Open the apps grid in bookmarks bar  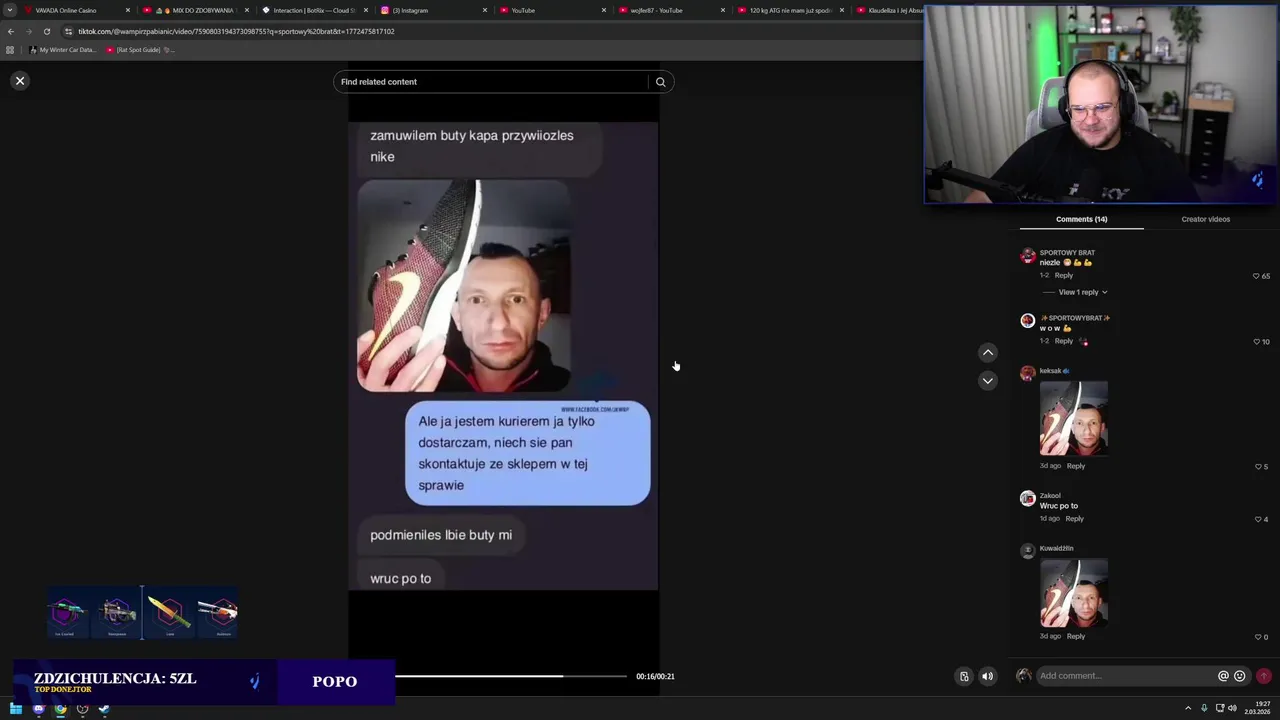[x=10, y=50]
